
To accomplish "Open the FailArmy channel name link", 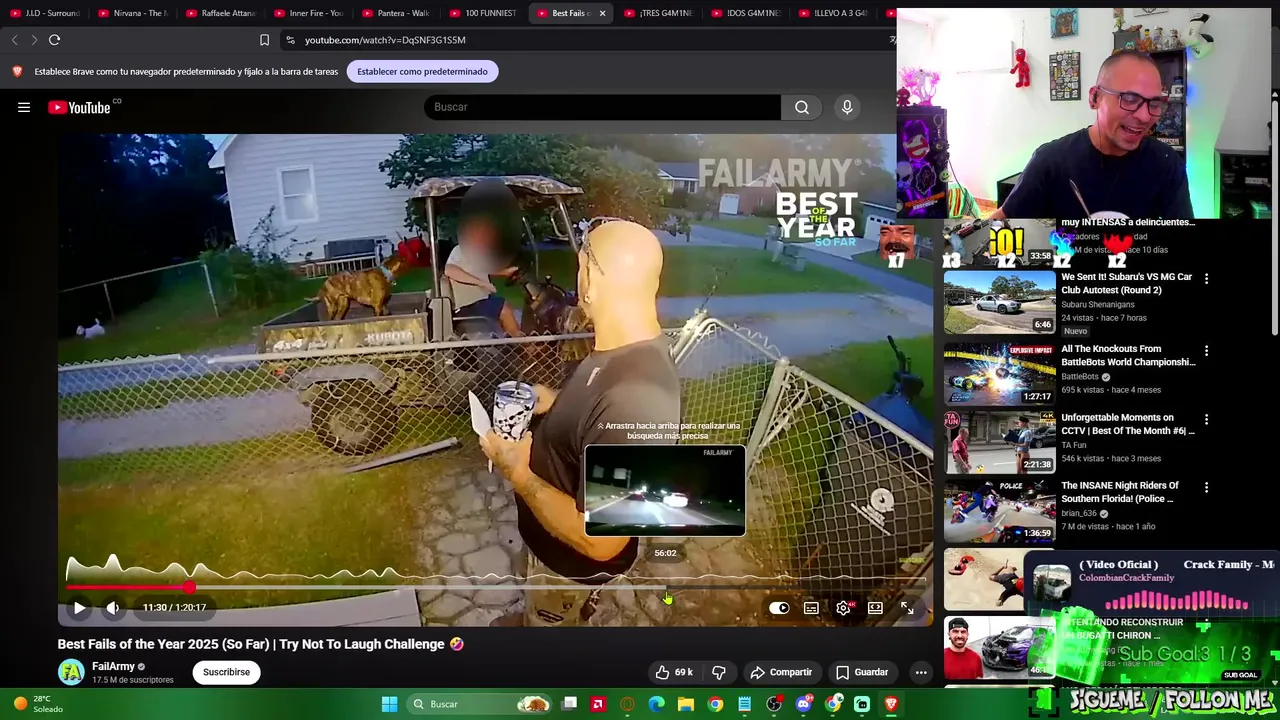I will 113,667.
